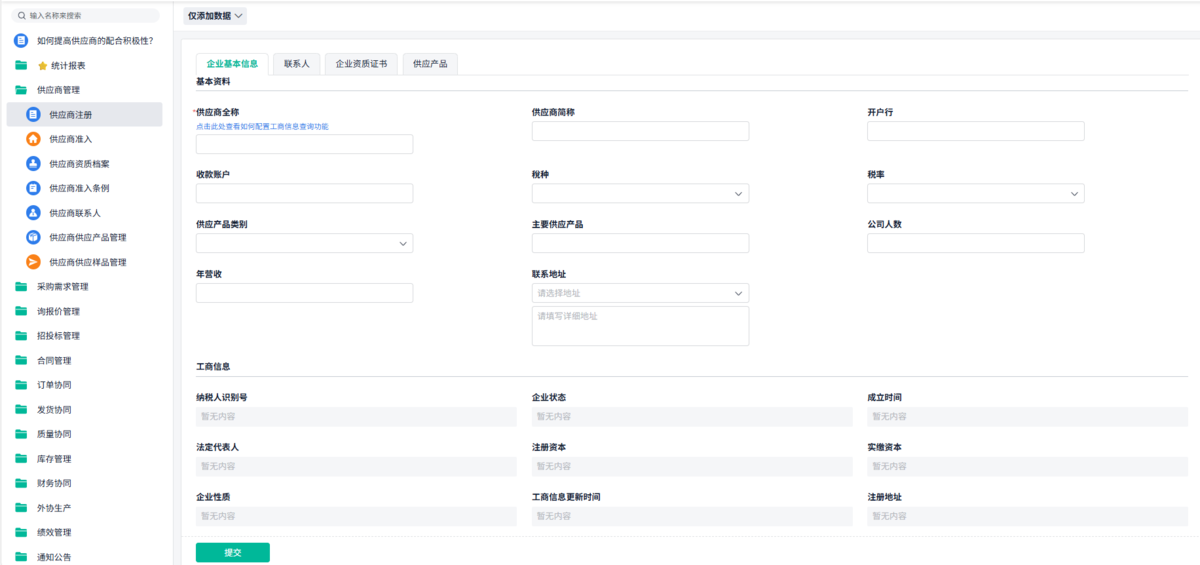Open the 点击此处查看如何配置工商信息查询功能 link
Screen dimensions: 1200x565
262,127
